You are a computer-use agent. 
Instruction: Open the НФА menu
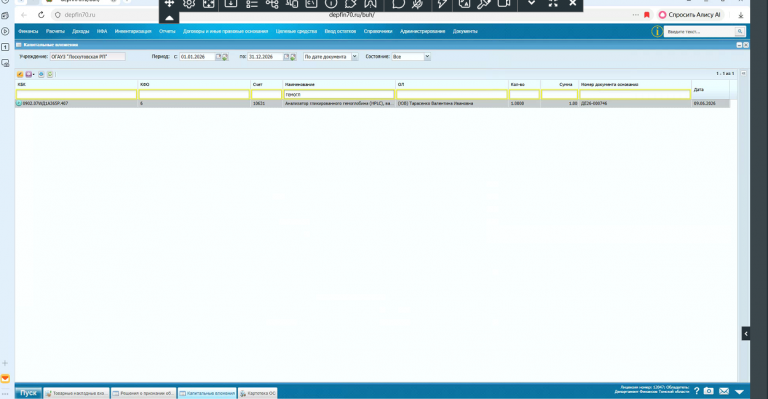[102, 31]
